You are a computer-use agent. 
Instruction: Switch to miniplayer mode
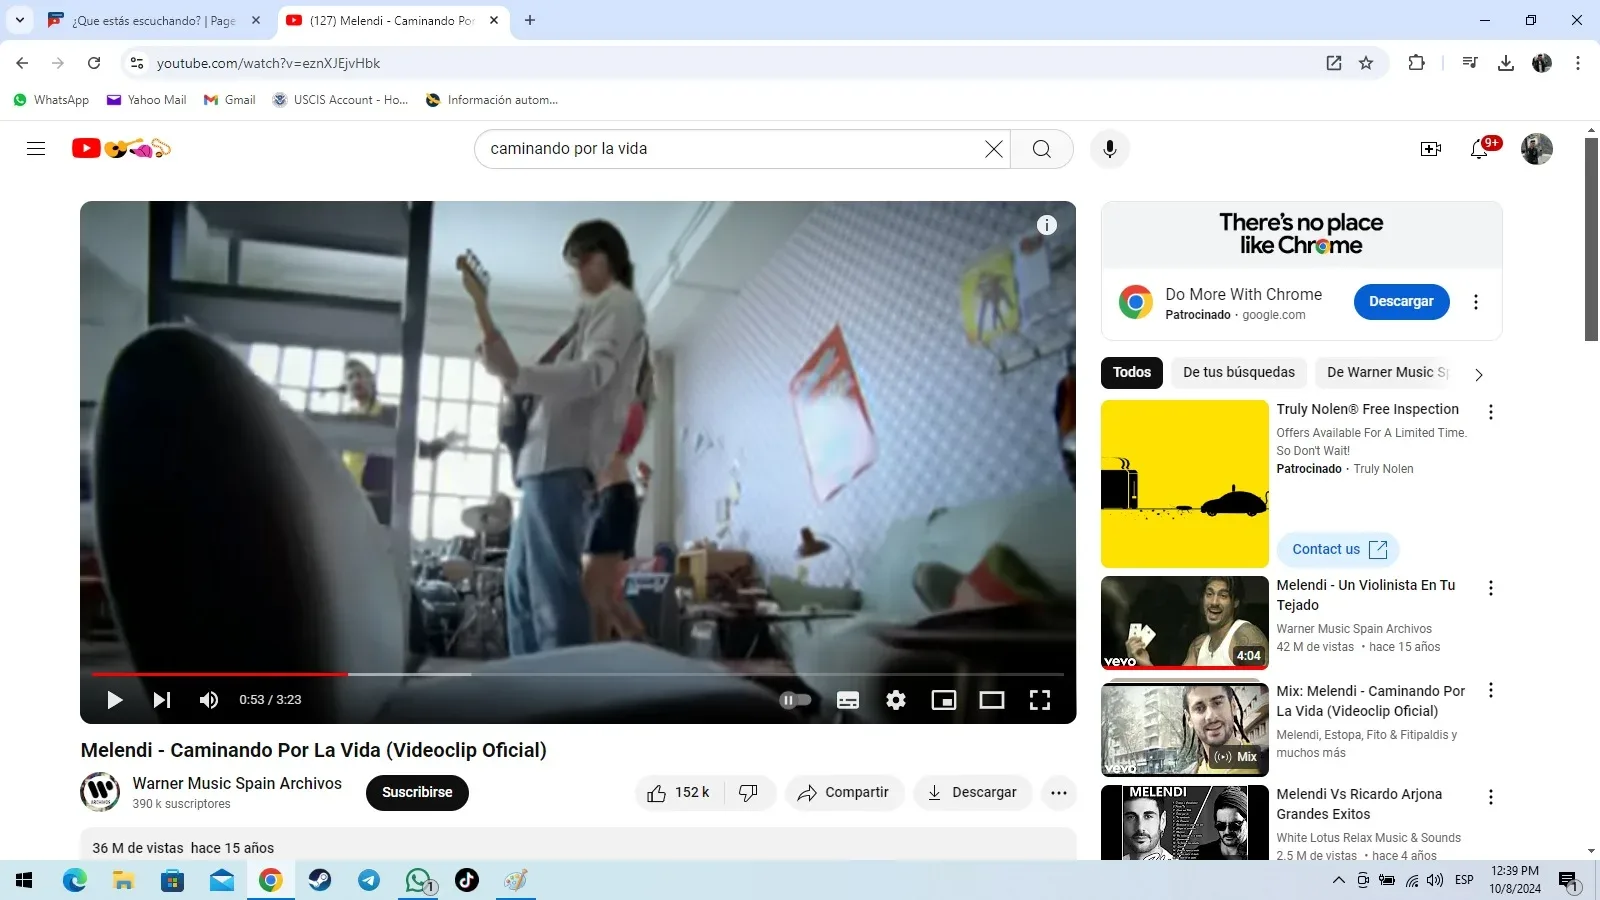(x=944, y=700)
